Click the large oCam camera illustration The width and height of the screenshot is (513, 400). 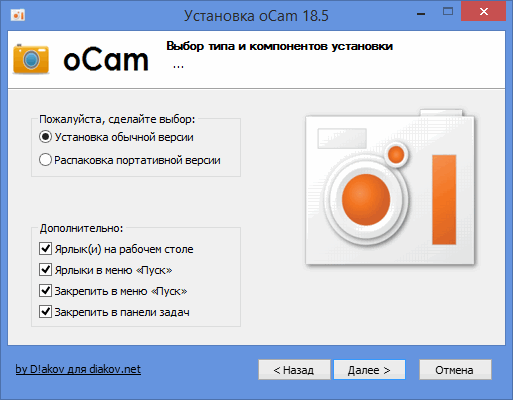390,187
